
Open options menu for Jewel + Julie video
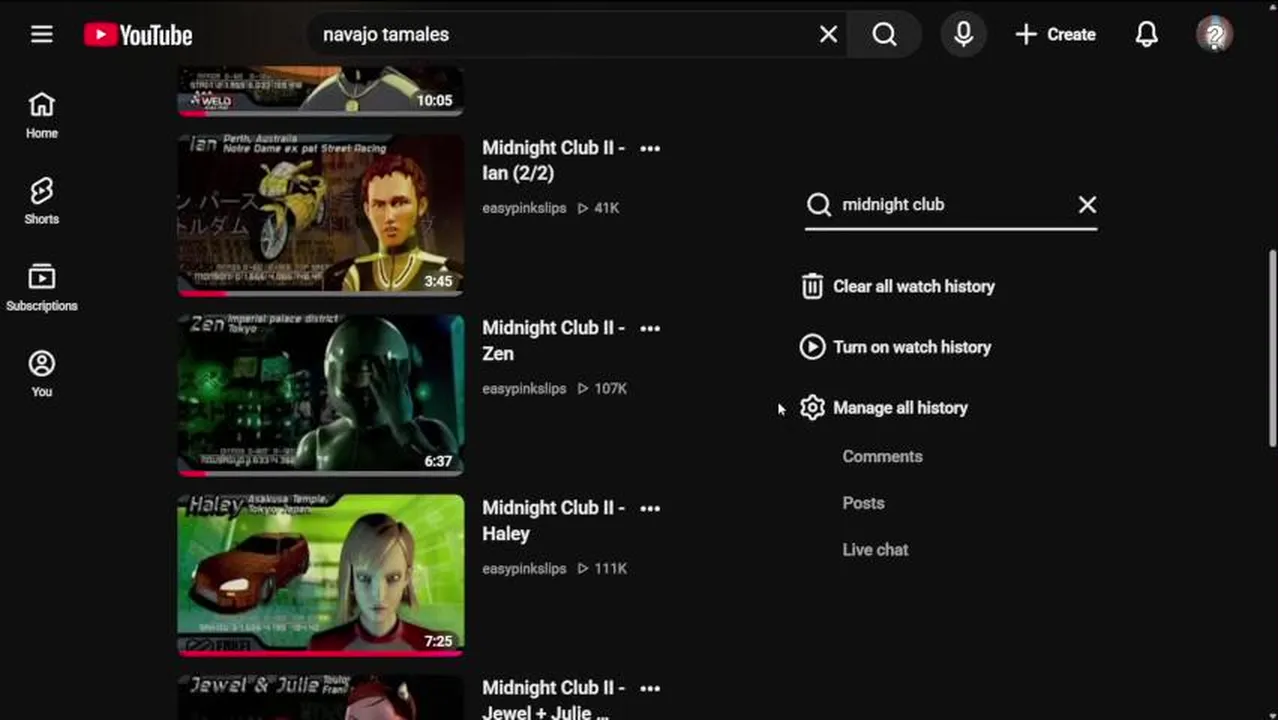650,688
